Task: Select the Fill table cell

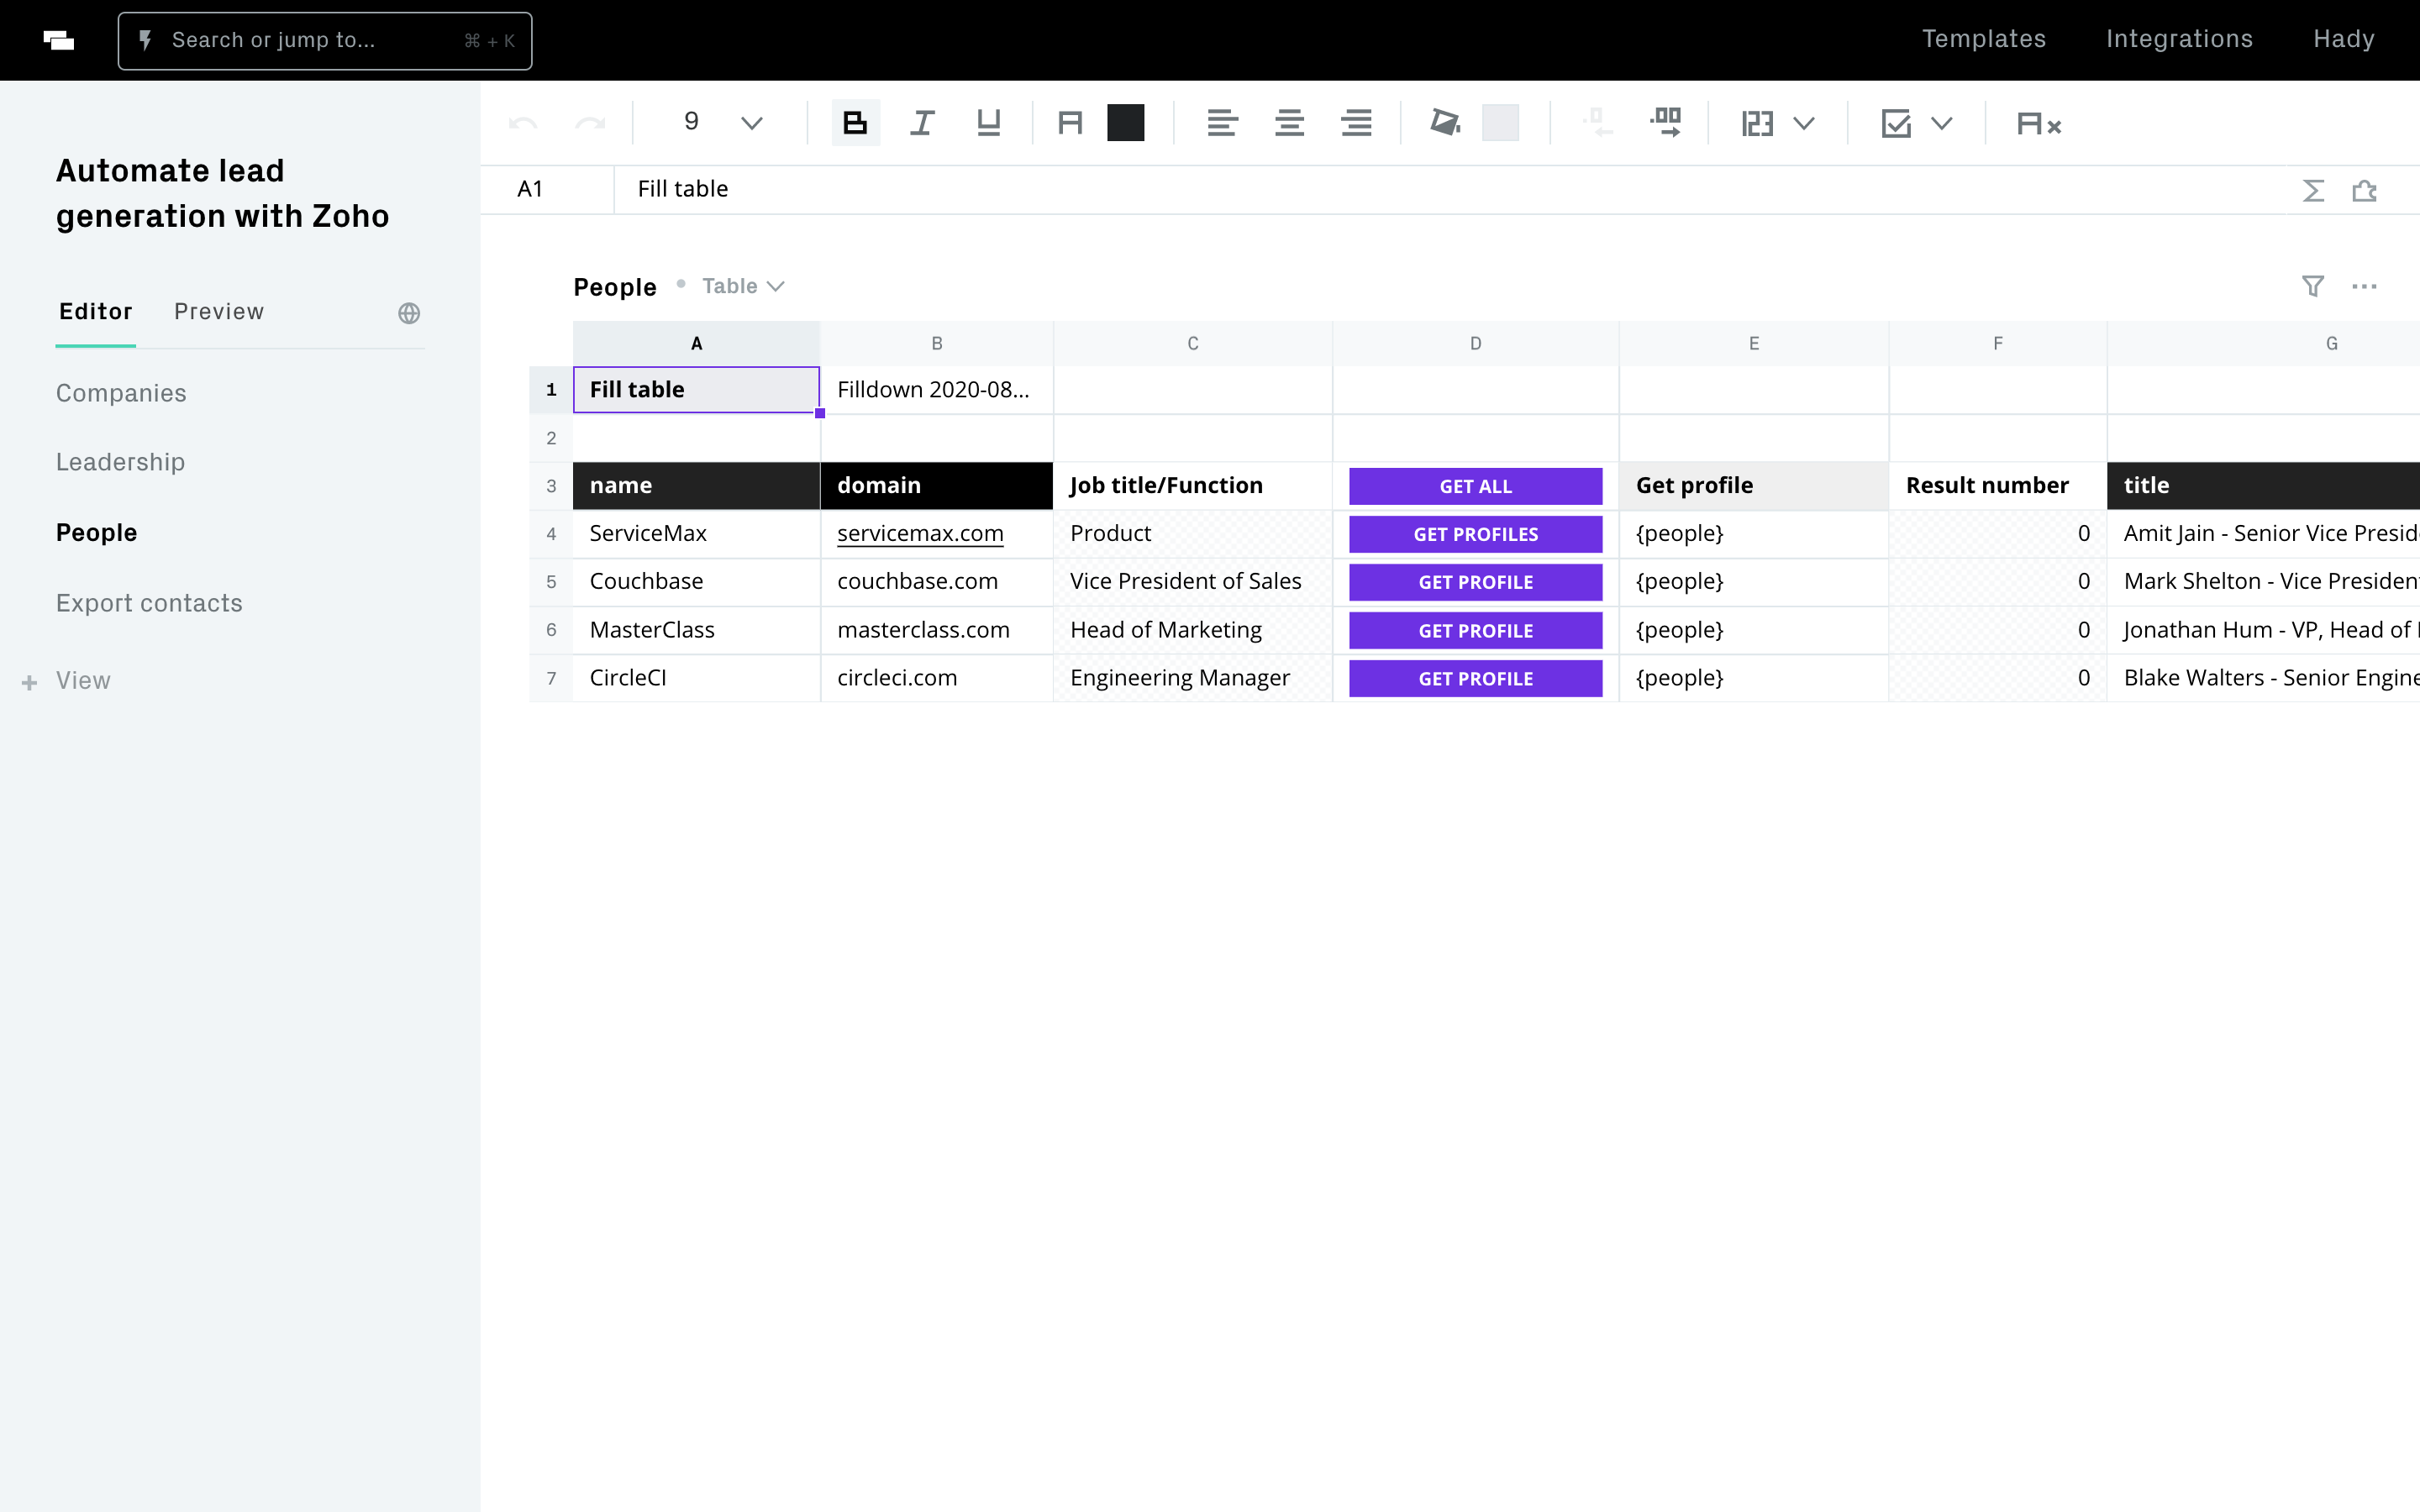Action: tap(696, 390)
